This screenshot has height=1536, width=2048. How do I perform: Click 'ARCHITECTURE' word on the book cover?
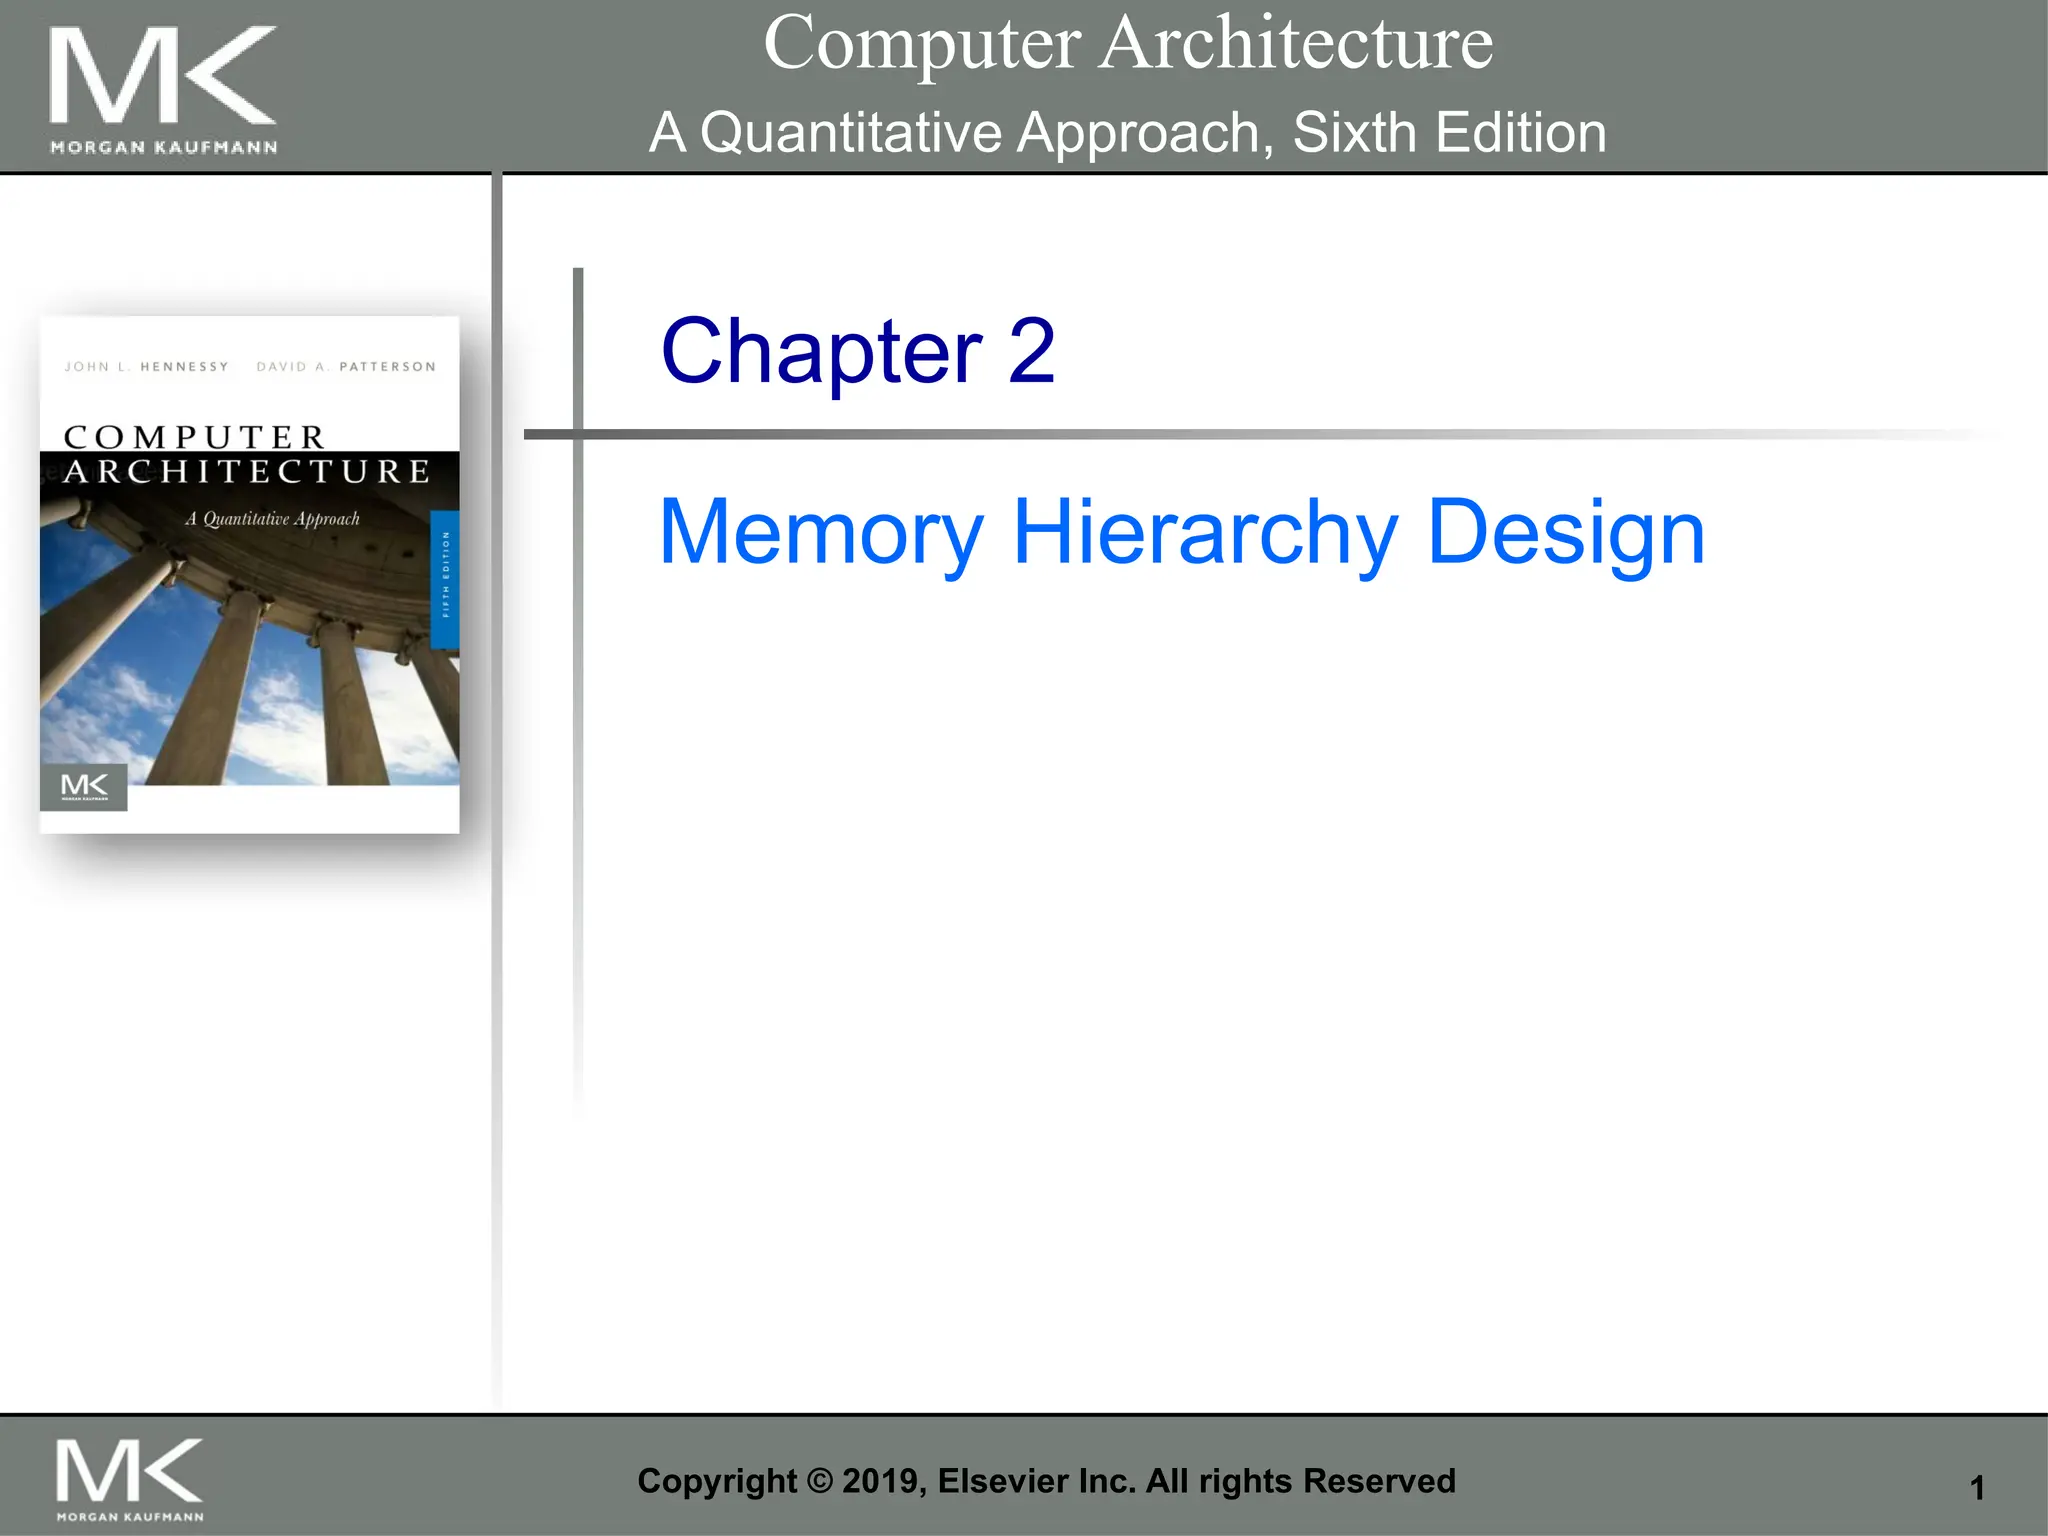247,471
